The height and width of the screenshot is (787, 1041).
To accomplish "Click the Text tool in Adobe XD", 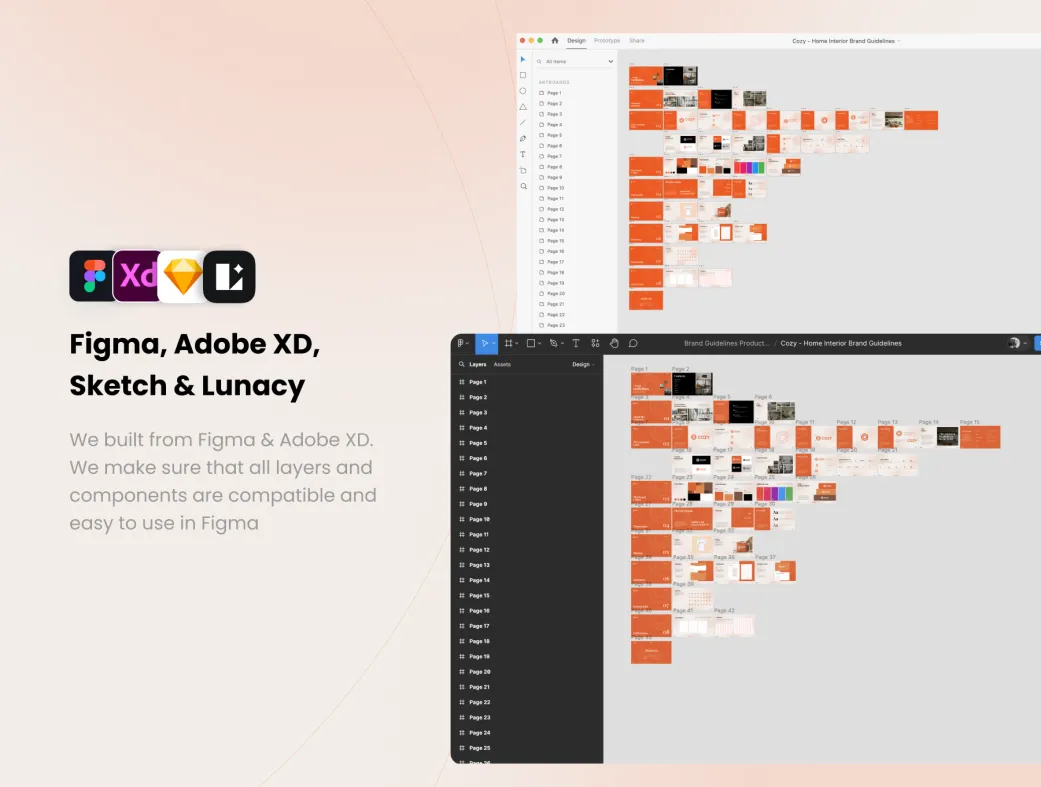I will 522,155.
